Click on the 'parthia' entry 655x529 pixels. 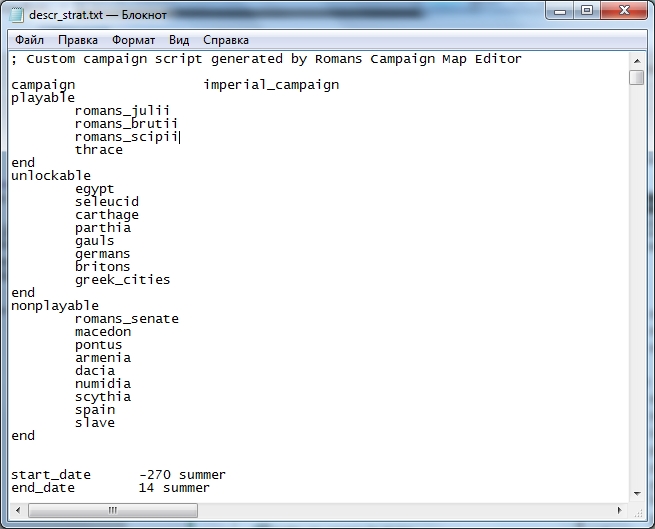click(103, 228)
